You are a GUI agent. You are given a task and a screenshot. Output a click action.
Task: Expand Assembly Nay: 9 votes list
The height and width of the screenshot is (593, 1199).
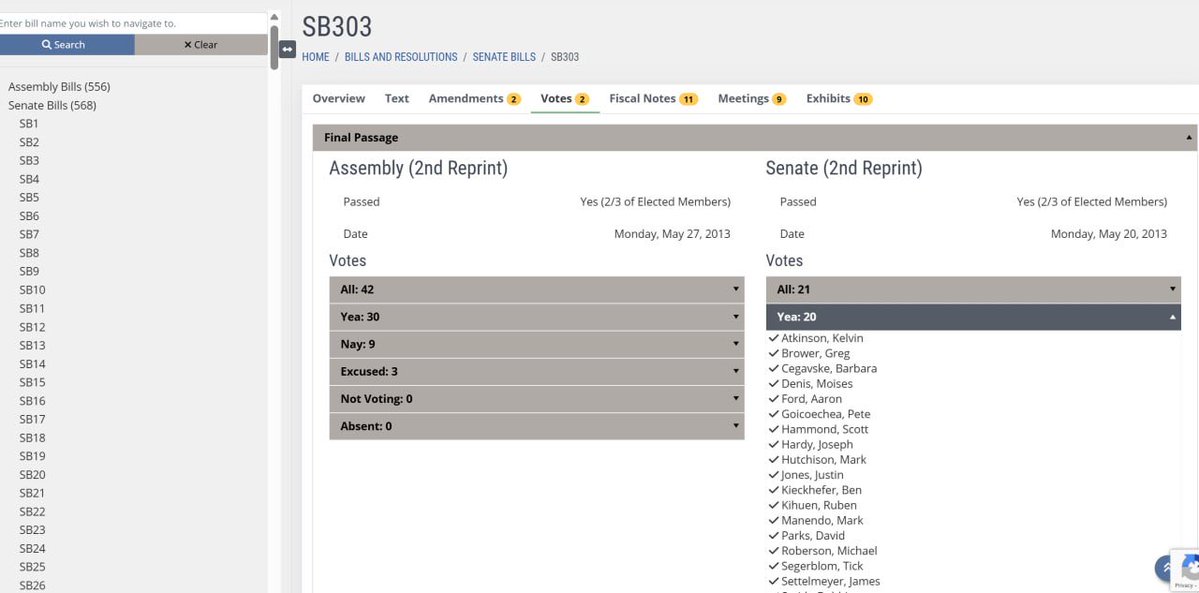pos(536,344)
